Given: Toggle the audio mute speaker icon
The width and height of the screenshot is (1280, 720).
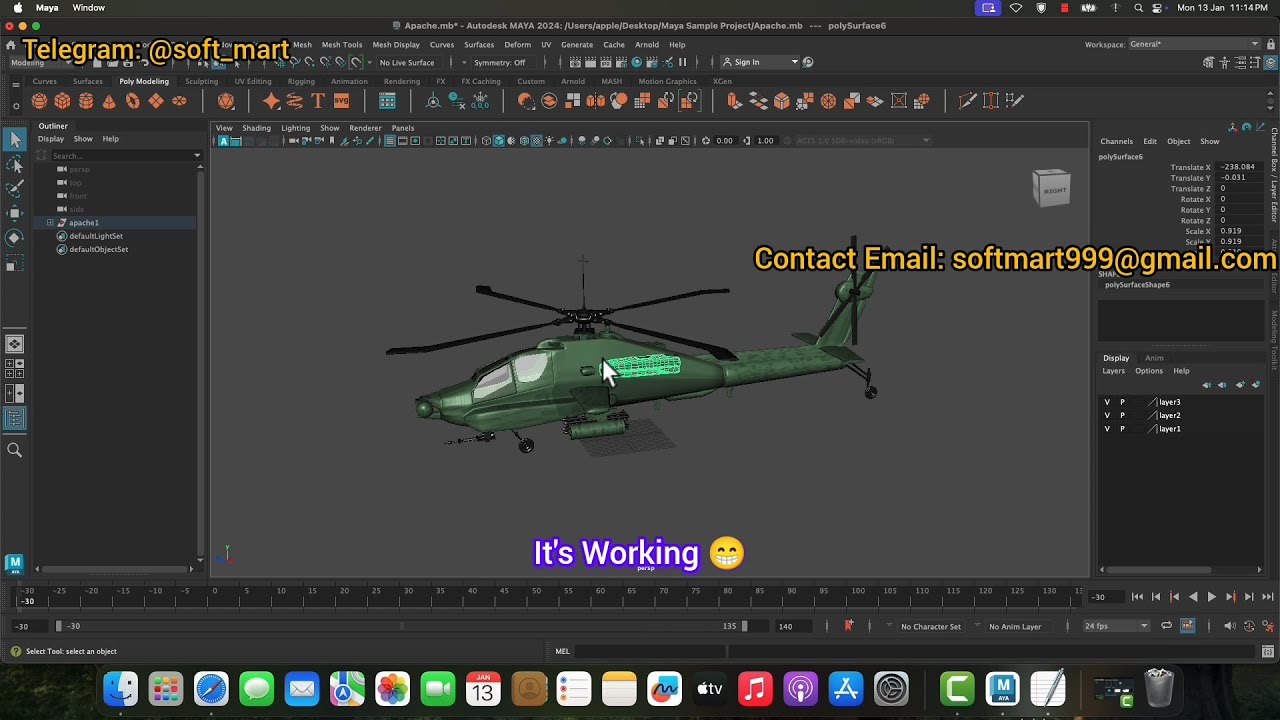Looking at the screenshot, I should (1229, 626).
